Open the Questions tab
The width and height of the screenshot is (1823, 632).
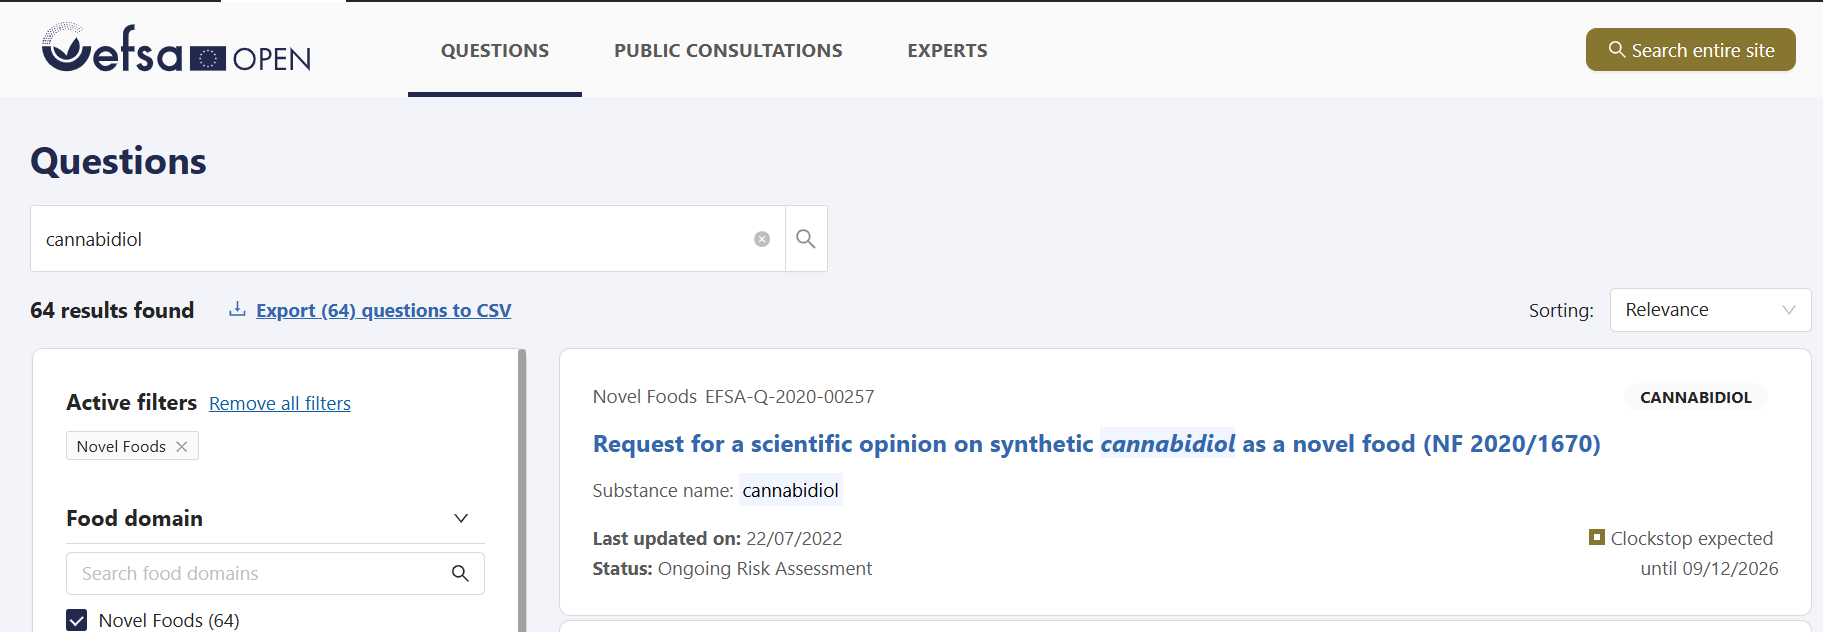click(x=495, y=51)
